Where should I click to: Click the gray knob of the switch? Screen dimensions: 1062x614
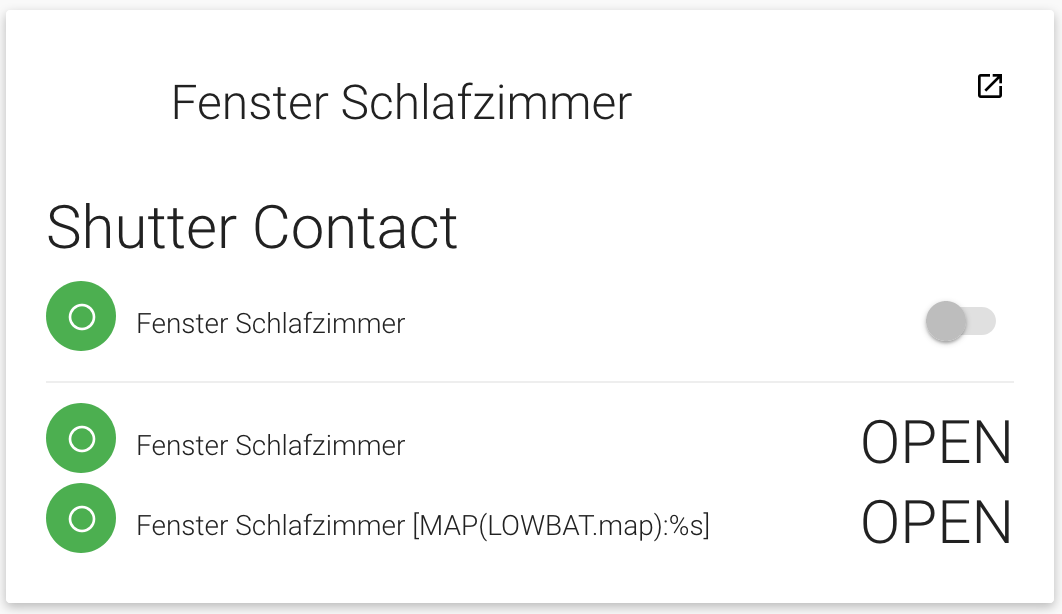click(946, 321)
